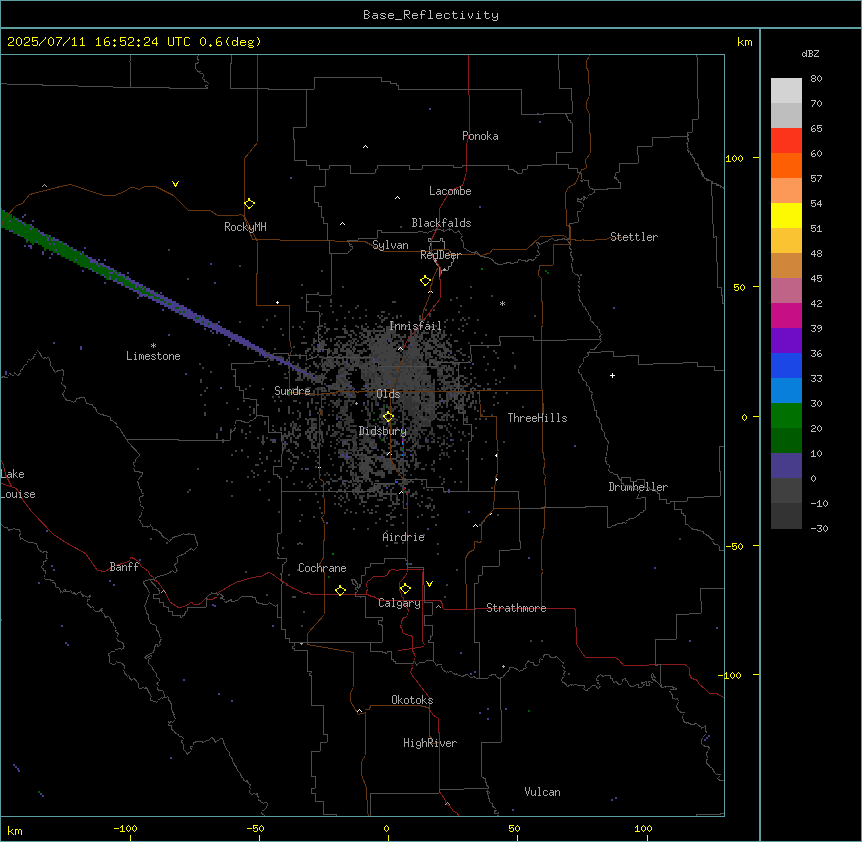862x842 pixels.
Task: Click the RockyMH label
Action: pyautogui.click(x=245, y=227)
